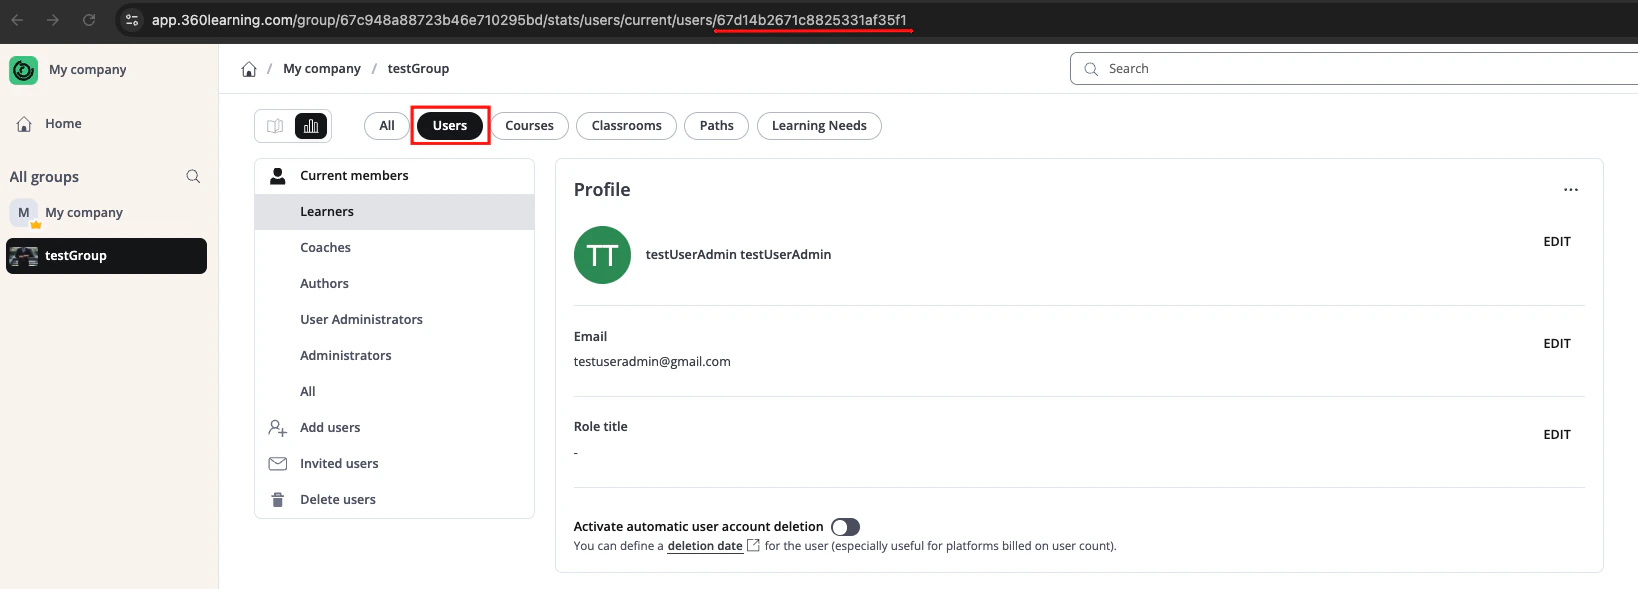Toggle automatic user account deletion switch
The width and height of the screenshot is (1638, 589).
[x=845, y=527]
